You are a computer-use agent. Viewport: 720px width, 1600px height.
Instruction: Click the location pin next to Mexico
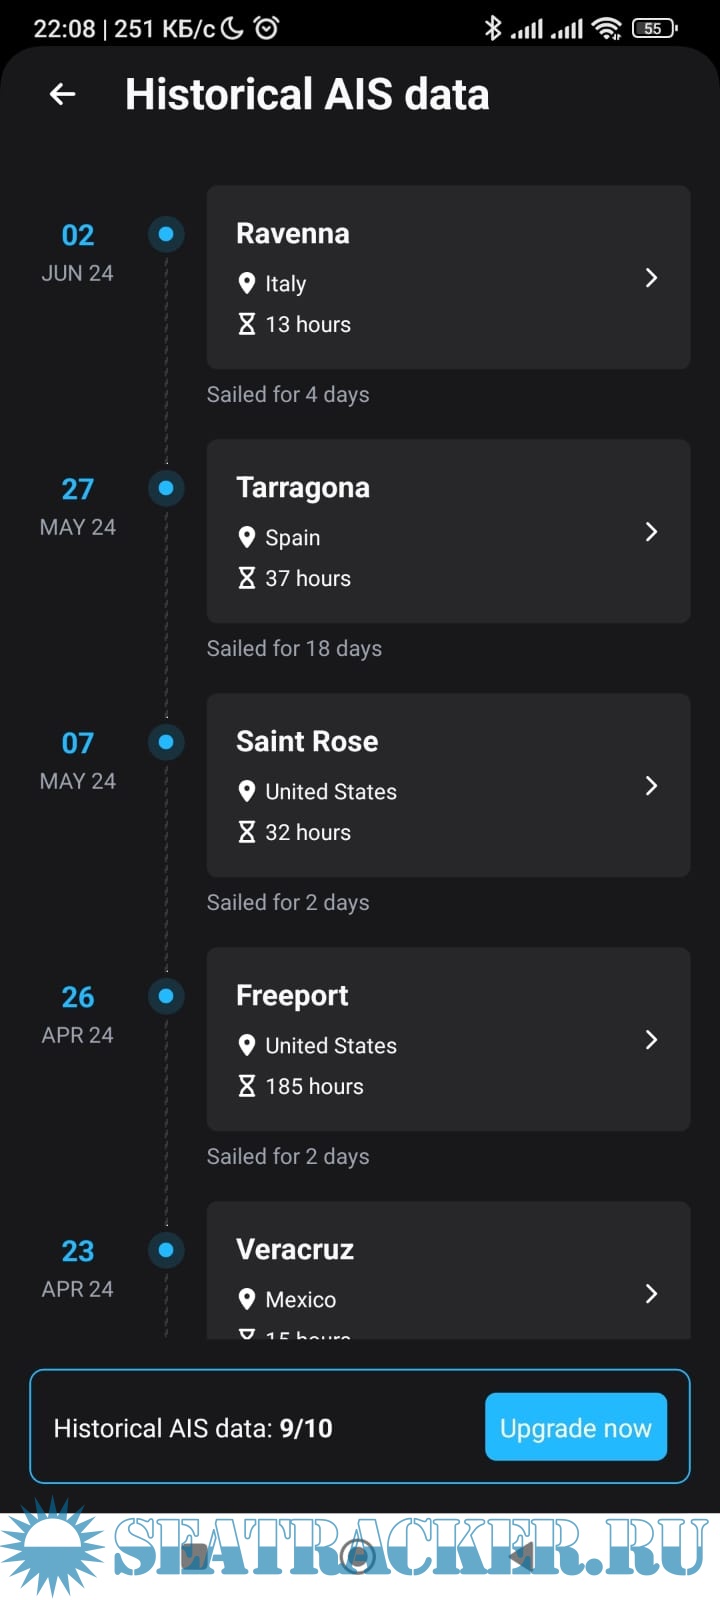[x=247, y=1300]
